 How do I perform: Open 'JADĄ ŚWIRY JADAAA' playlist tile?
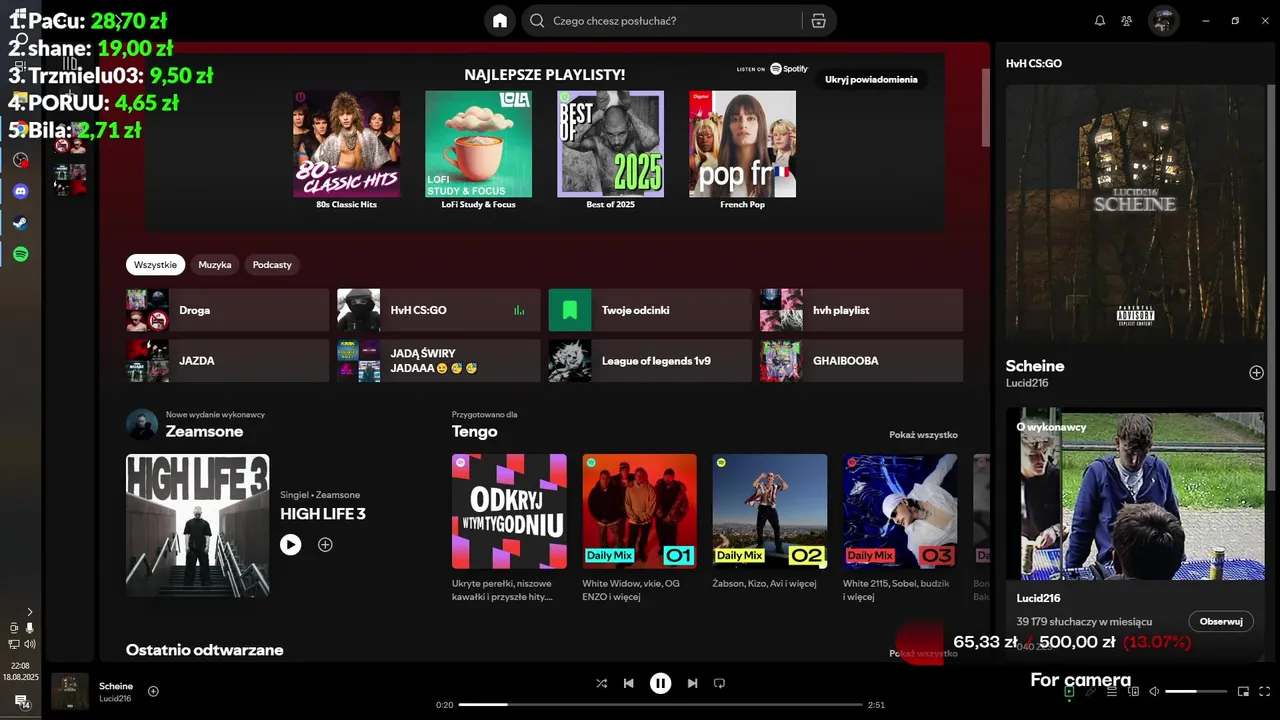(x=438, y=361)
